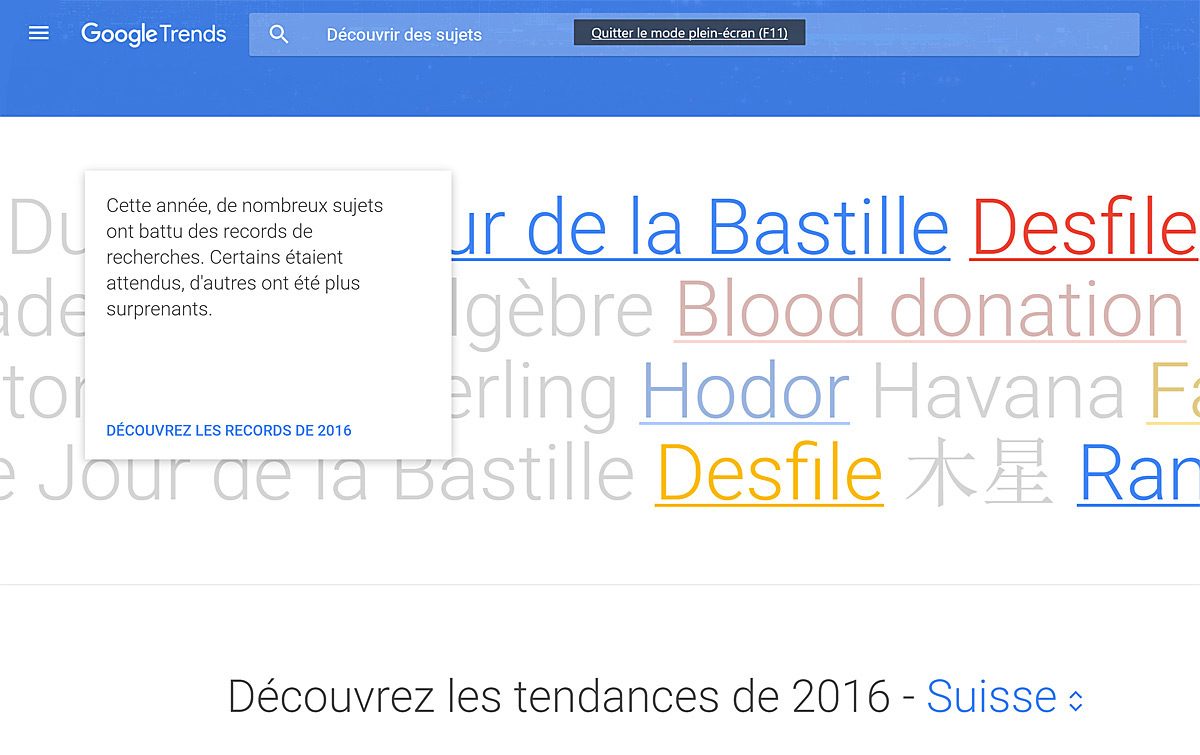The image size is (1200, 755).
Task: Click the 'Cette année, de nombreux sujets' paragraph
Action: 245,257
